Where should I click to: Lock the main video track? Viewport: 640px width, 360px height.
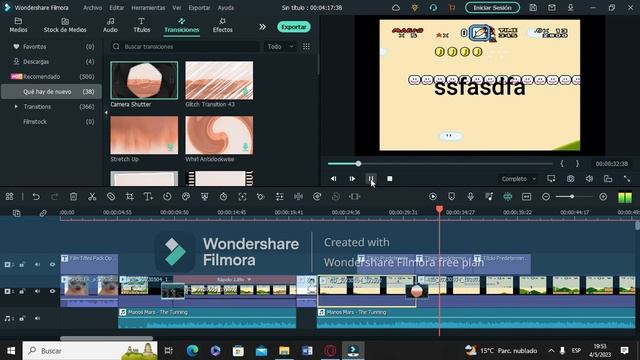pyautogui.click(x=22, y=291)
